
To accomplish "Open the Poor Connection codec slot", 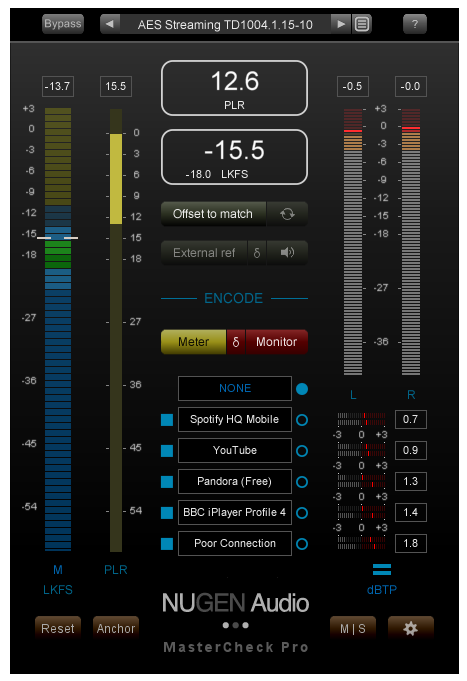I will click(x=235, y=543).
